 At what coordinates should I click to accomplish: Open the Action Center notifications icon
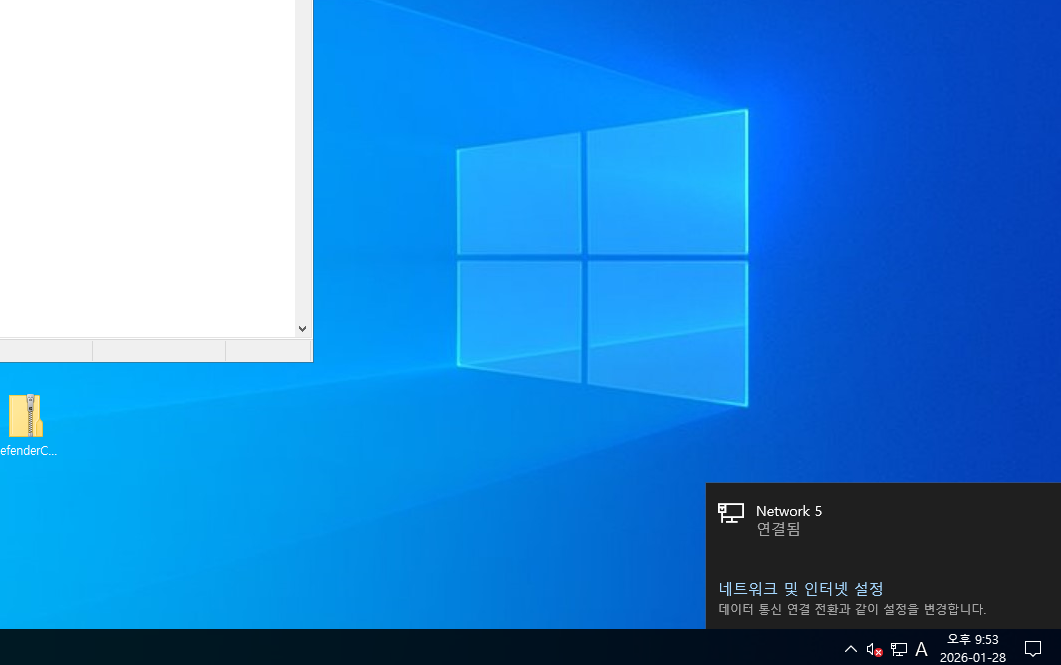pyautogui.click(x=1033, y=649)
